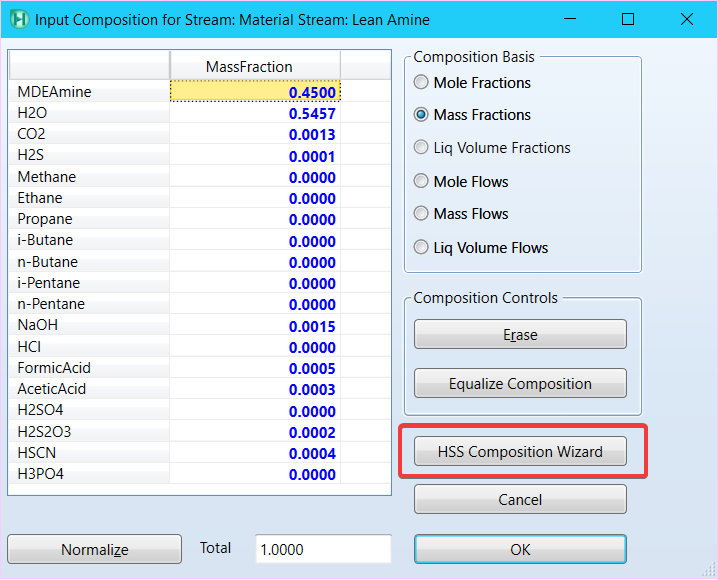Screen dimensions: 718x580
Task: Select the NaOH mass fraction cell
Action: pyautogui.click(x=255, y=326)
